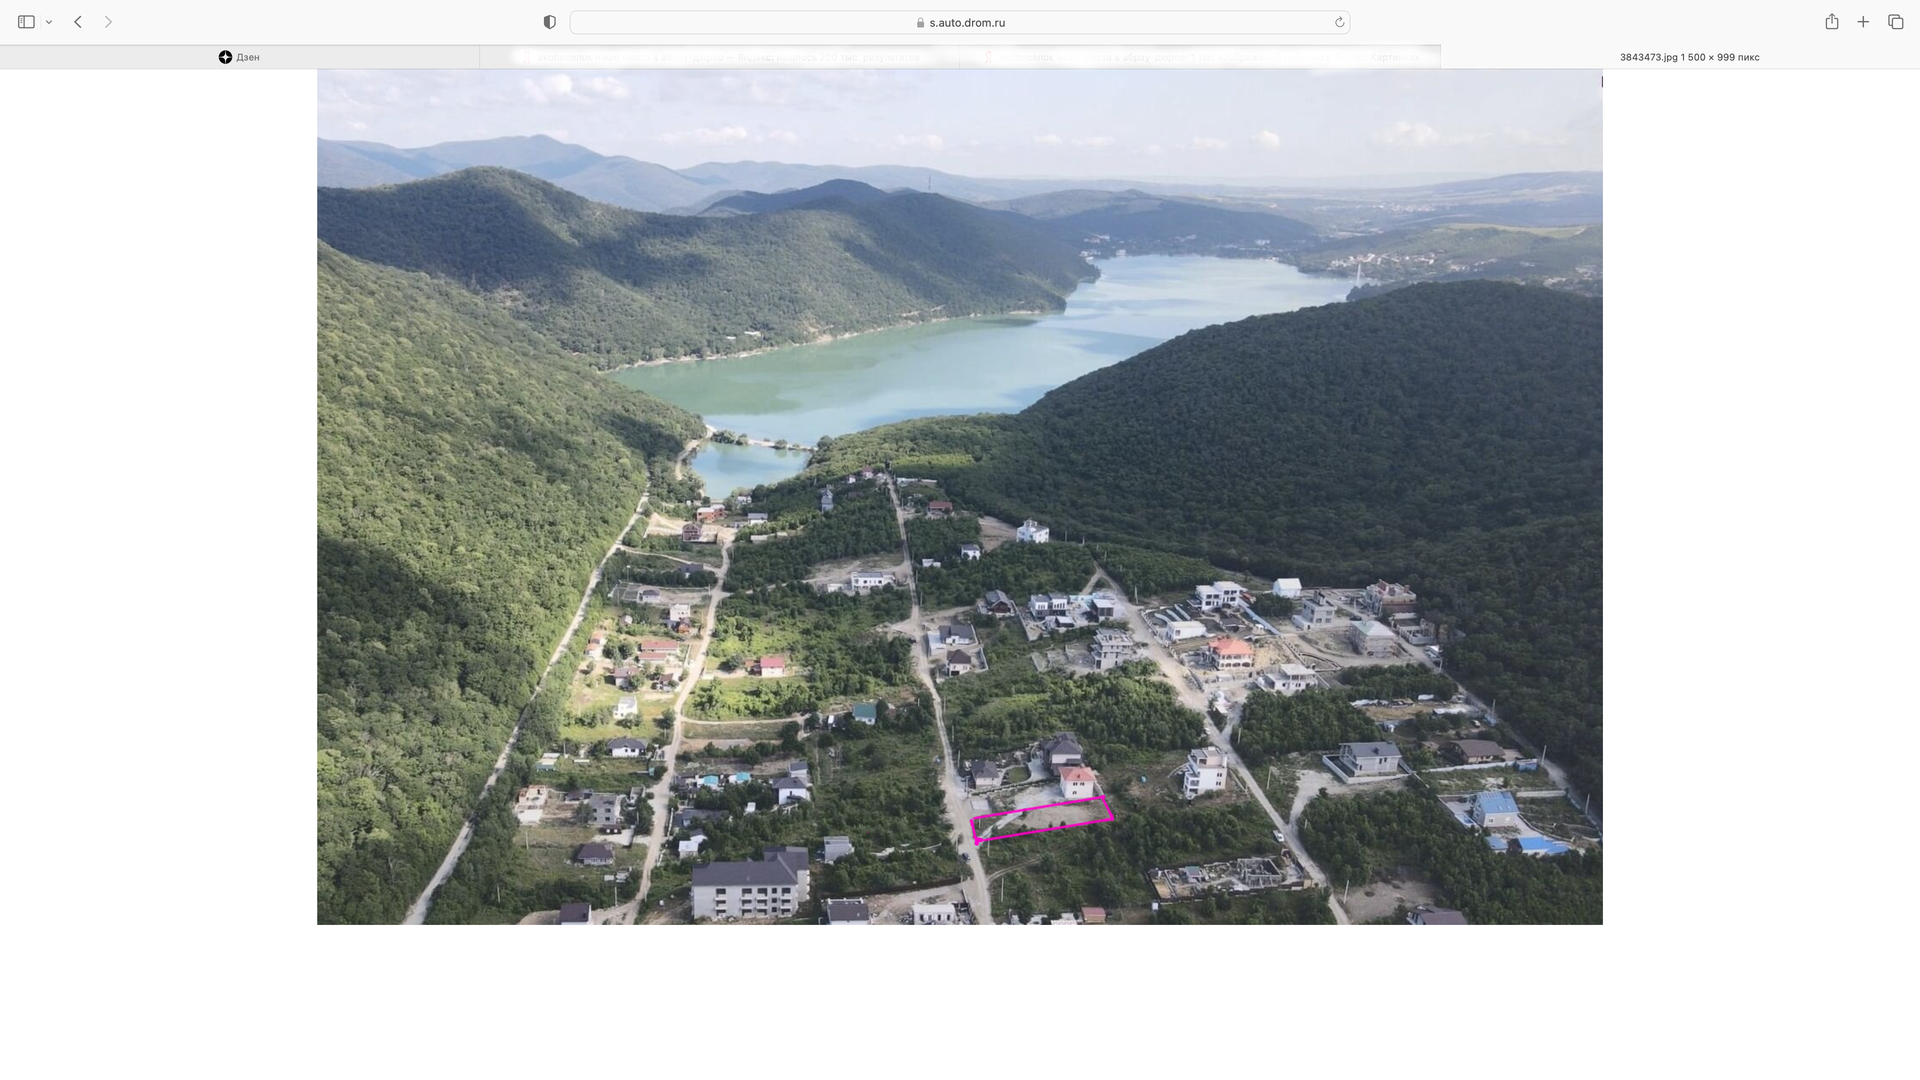Select the third blurred tab
The height and width of the screenshot is (1080, 1920).
point(1198,57)
